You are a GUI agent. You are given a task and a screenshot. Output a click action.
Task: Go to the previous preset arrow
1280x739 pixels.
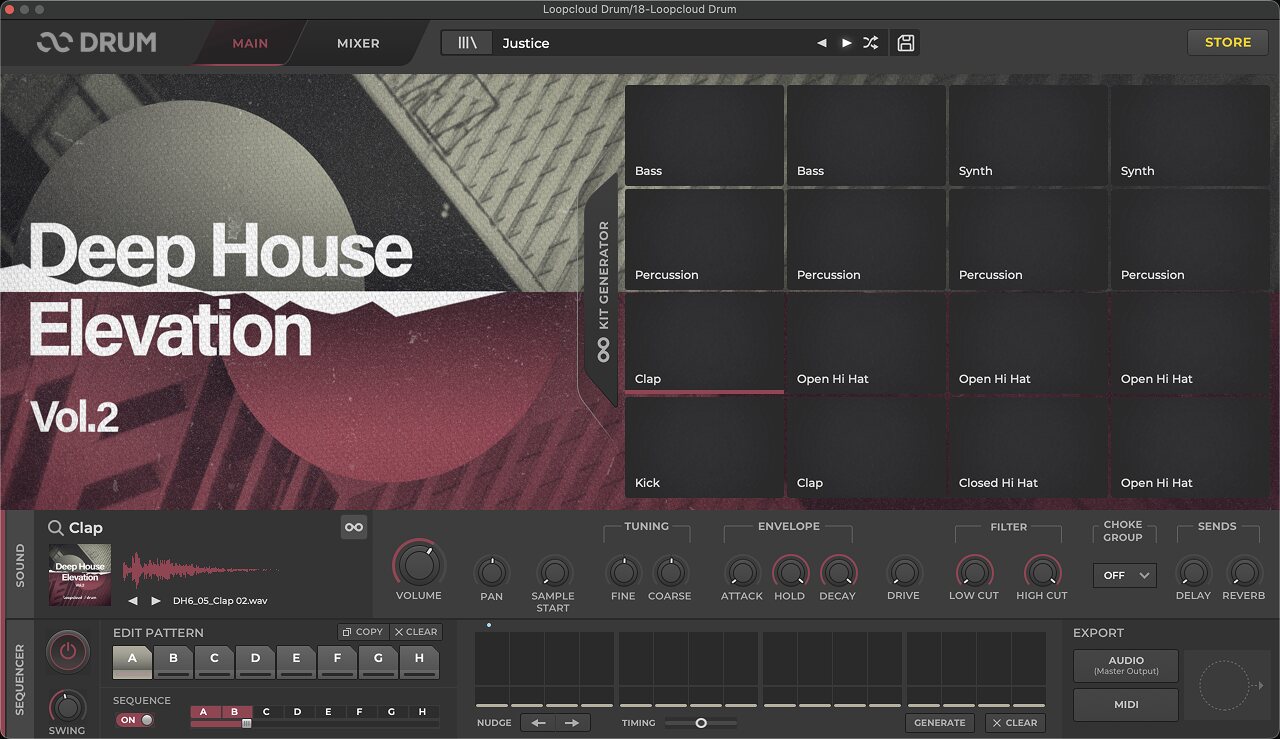point(822,43)
